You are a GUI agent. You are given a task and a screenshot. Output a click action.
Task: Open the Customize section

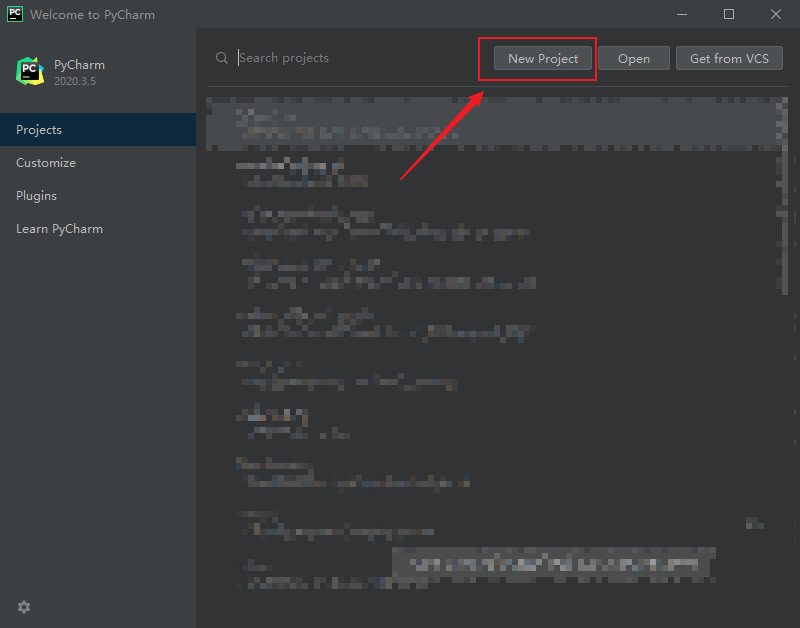pyautogui.click(x=98, y=163)
